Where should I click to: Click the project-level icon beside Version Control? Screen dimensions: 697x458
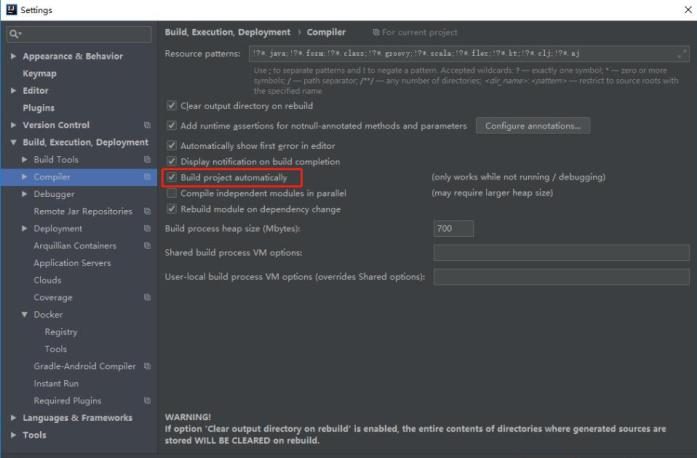point(147,125)
